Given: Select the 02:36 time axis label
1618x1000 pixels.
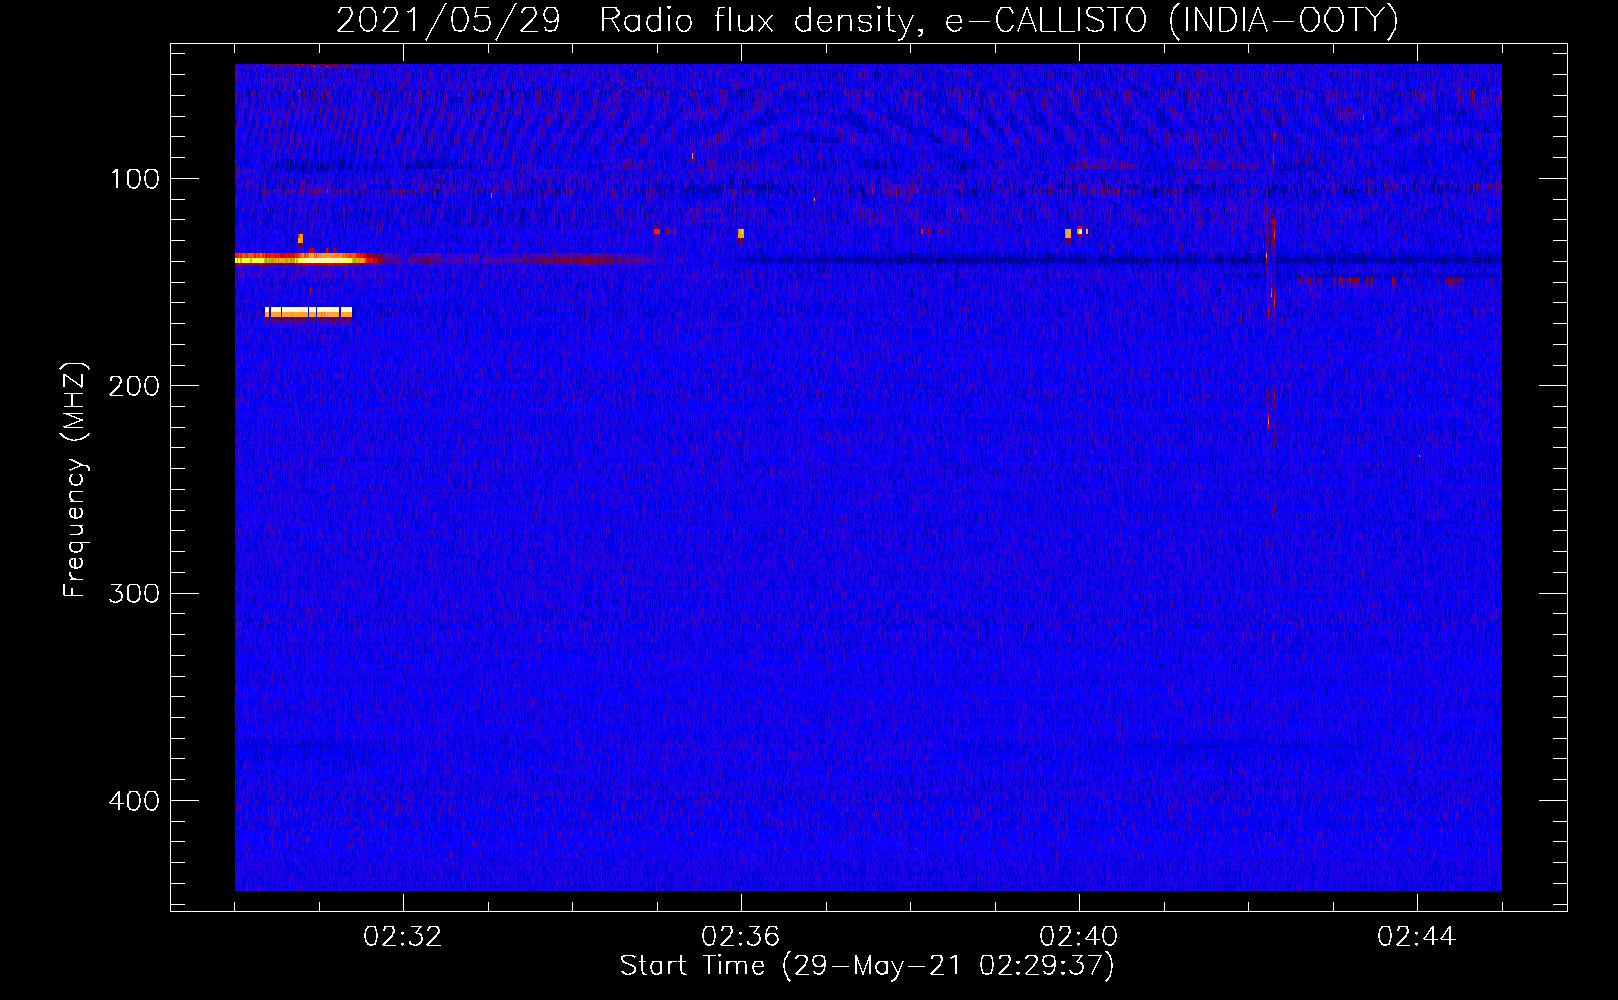Looking at the screenshot, I should 741,937.
